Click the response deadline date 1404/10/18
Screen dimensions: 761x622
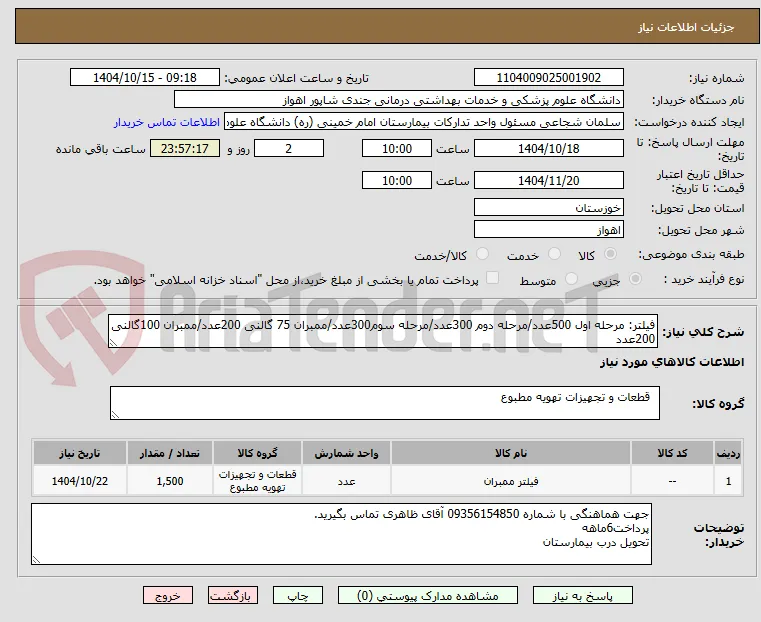click(548, 148)
